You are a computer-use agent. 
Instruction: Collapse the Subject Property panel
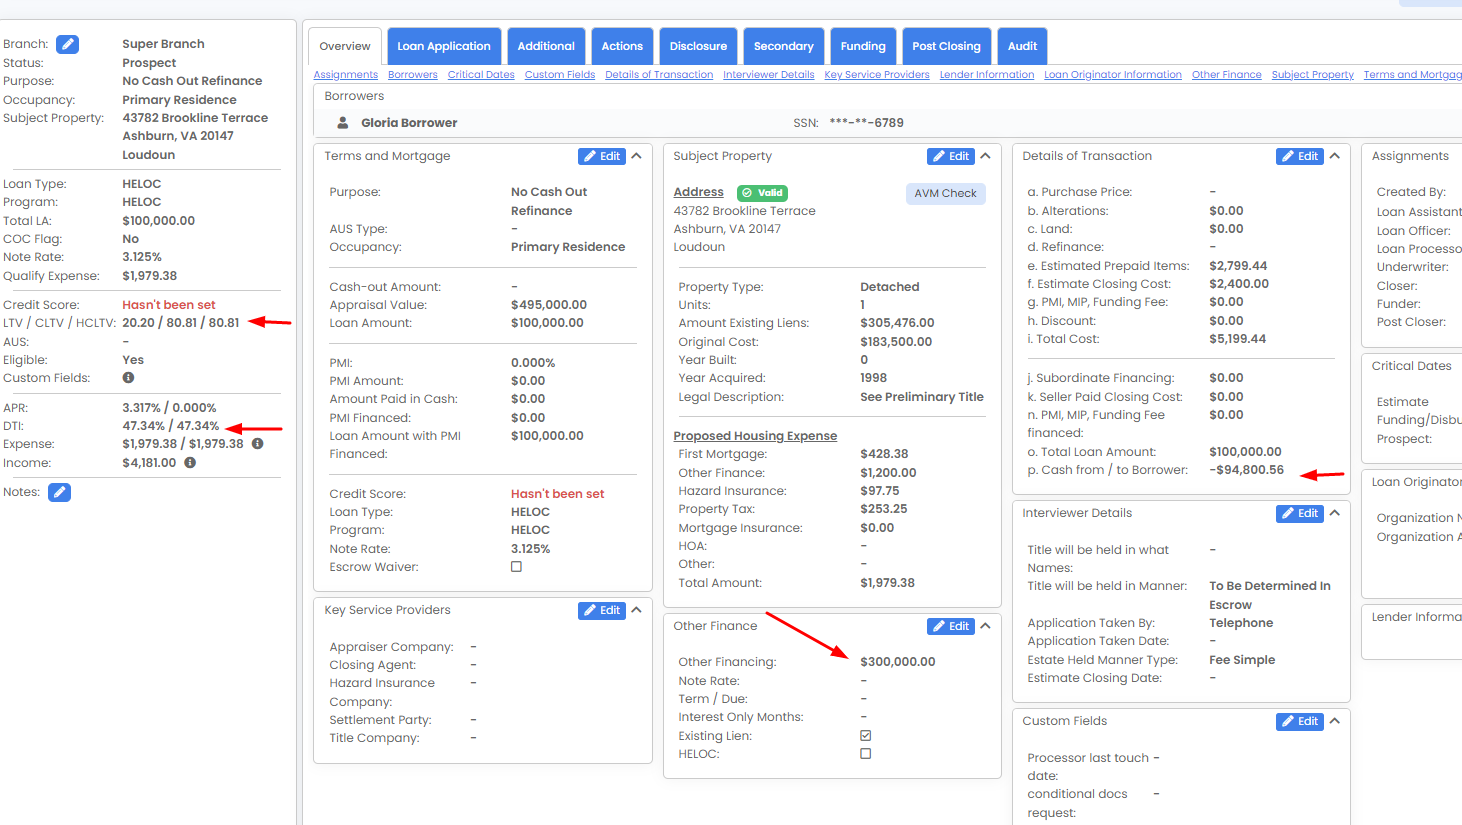pos(985,156)
